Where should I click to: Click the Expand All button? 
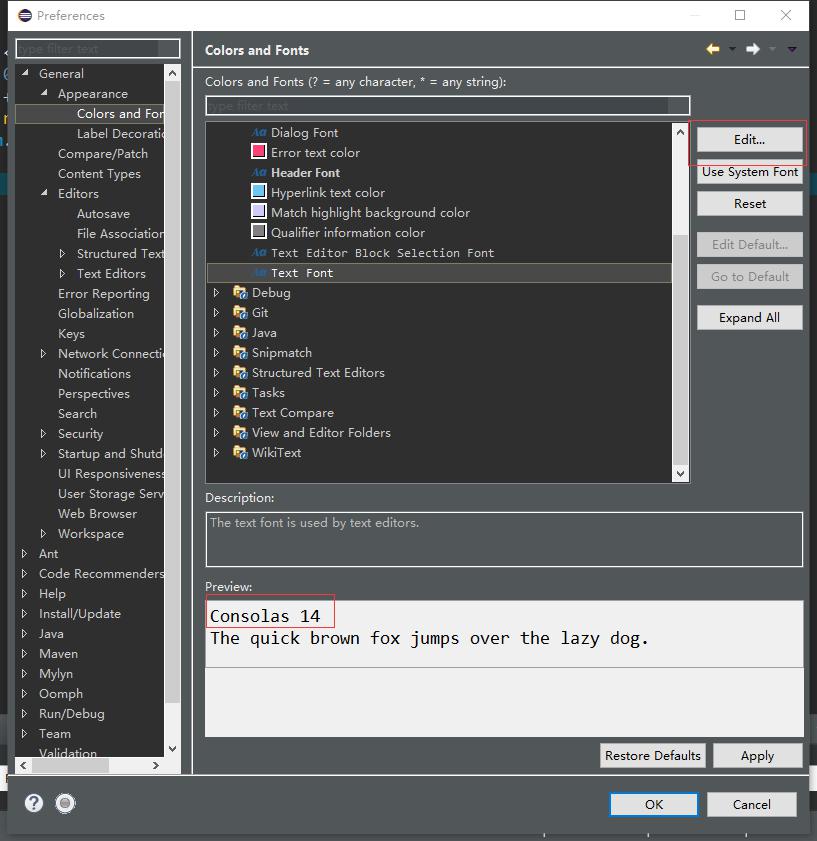pos(749,318)
